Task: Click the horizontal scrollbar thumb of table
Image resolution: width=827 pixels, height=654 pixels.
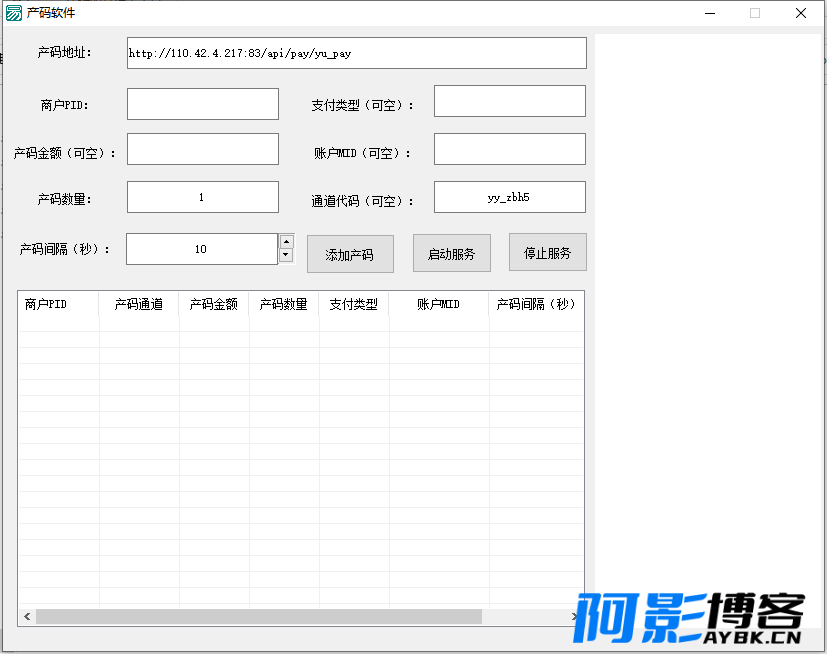Action: pyautogui.click(x=258, y=616)
